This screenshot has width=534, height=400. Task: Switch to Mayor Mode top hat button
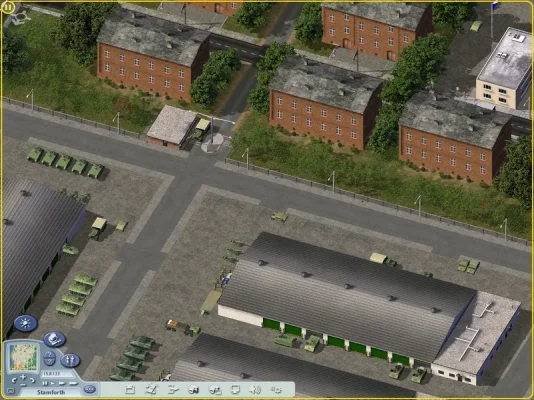click(54, 339)
